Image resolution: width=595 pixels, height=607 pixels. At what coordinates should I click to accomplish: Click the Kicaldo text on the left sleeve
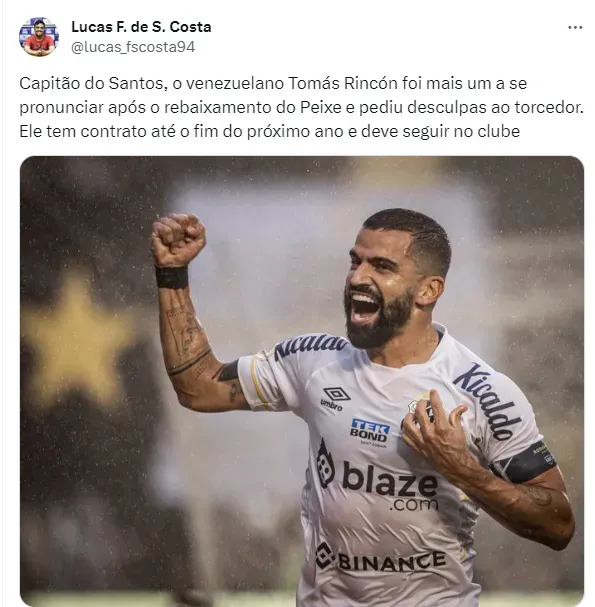pyautogui.click(x=310, y=346)
